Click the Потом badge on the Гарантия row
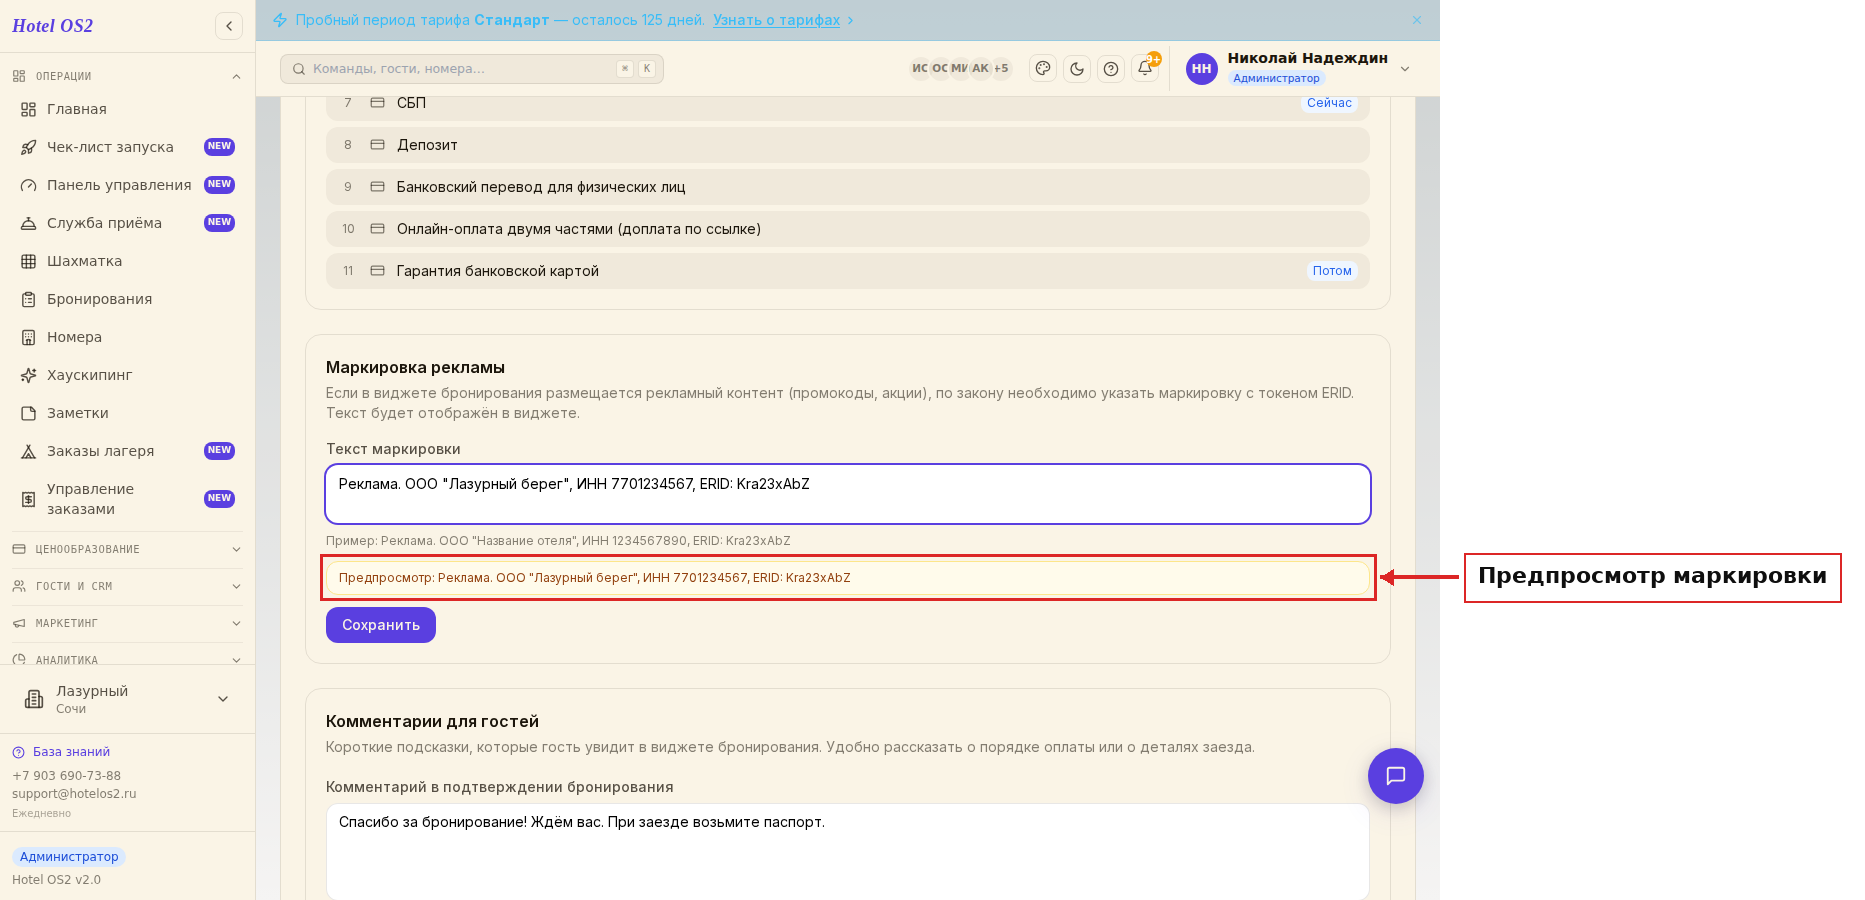The height and width of the screenshot is (900, 1865). [1332, 271]
